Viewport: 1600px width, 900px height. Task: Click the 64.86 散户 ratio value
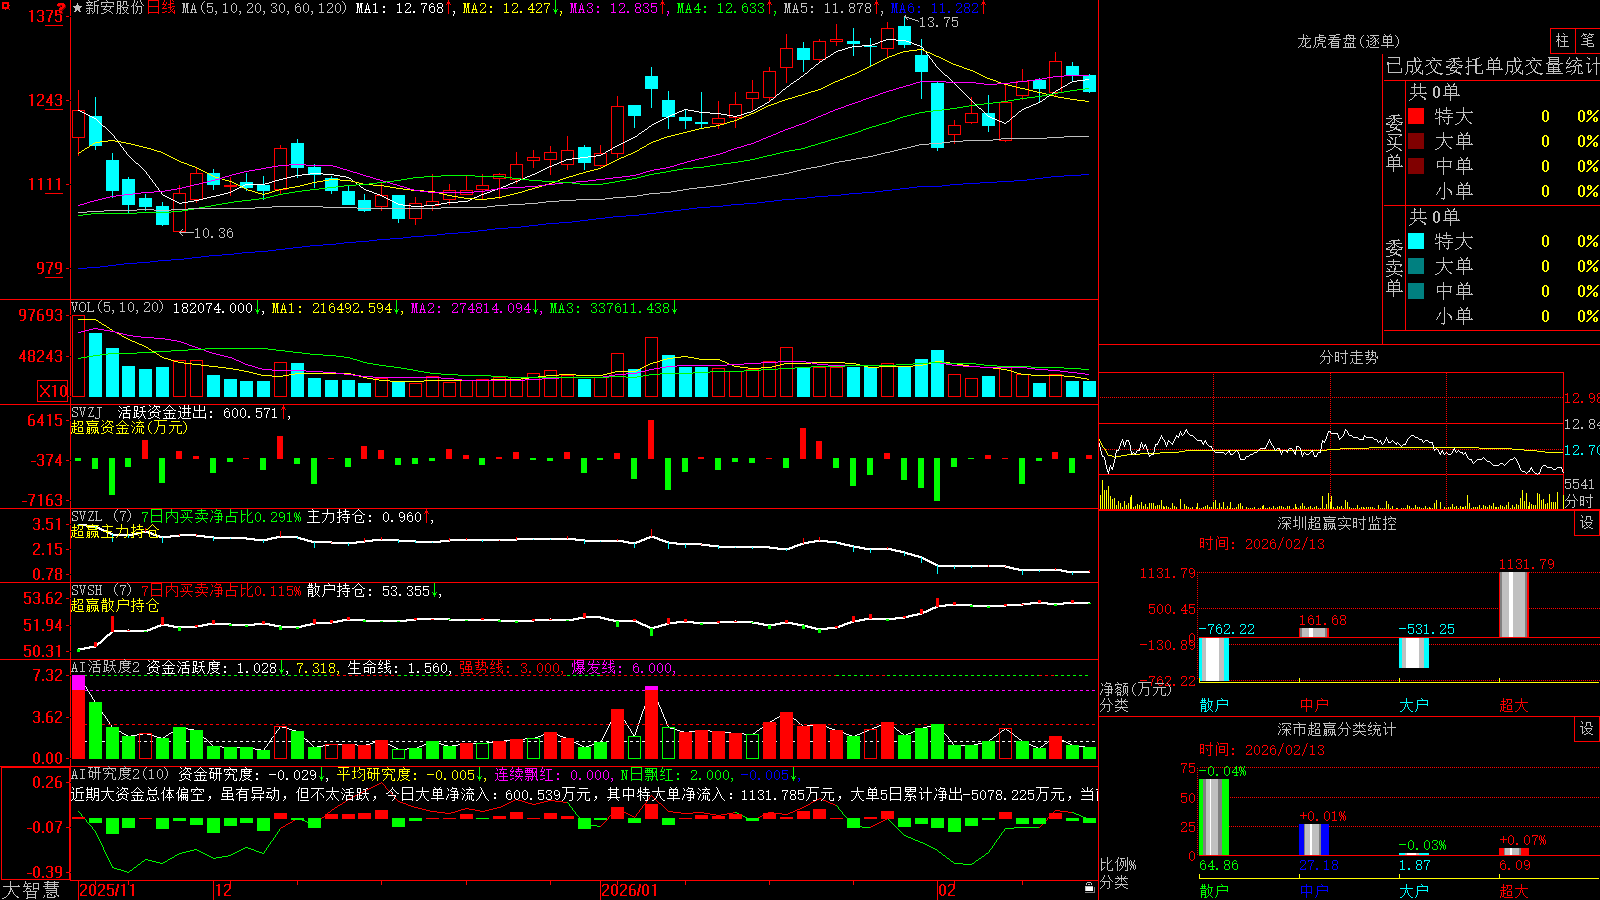click(1219, 865)
